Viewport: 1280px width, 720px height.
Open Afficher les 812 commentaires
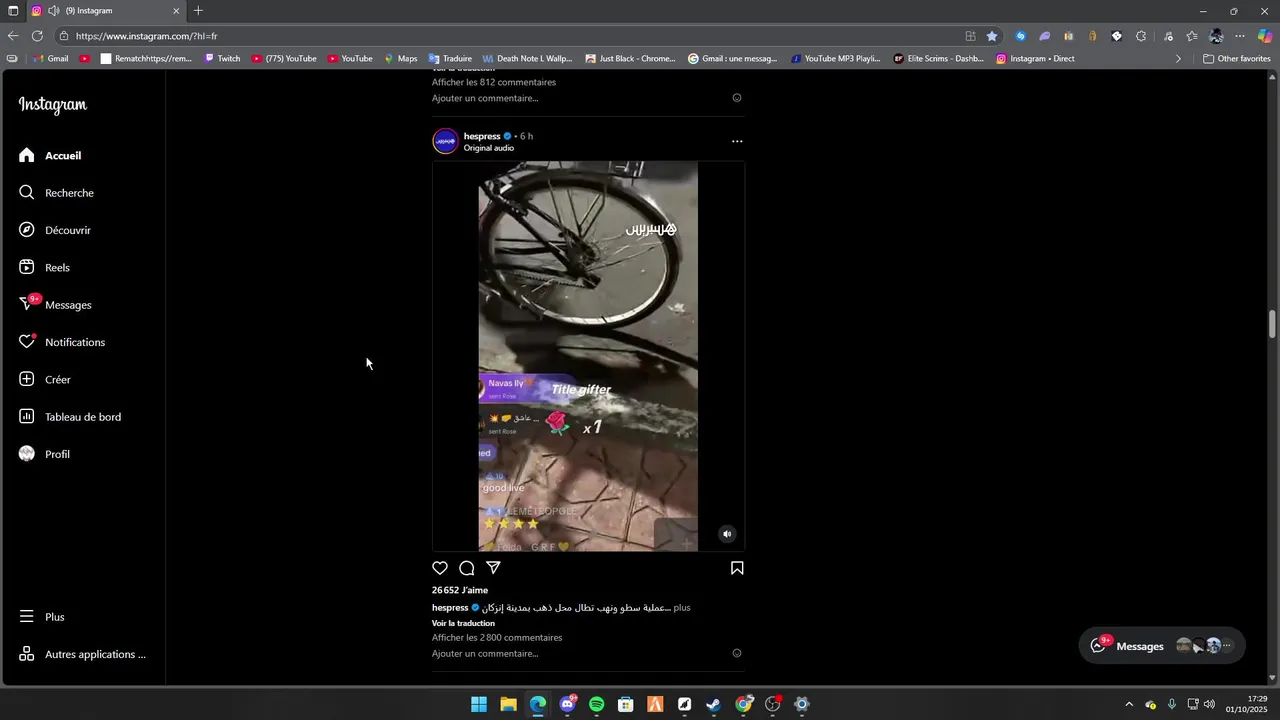coord(494,82)
